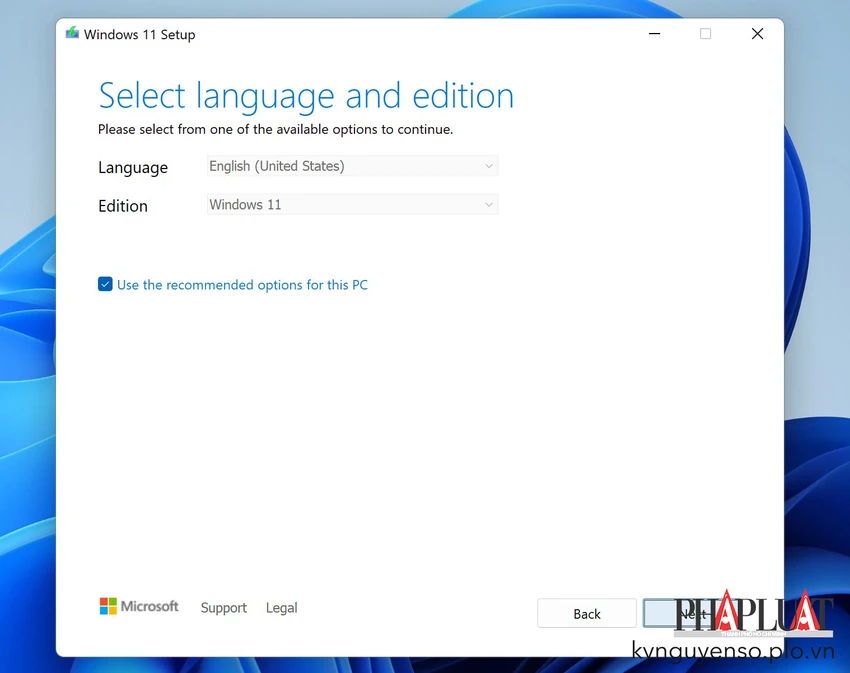Click the Windows 11 Setup title bar icon
The height and width of the screenshot is (673, 850).
point(72,34)
